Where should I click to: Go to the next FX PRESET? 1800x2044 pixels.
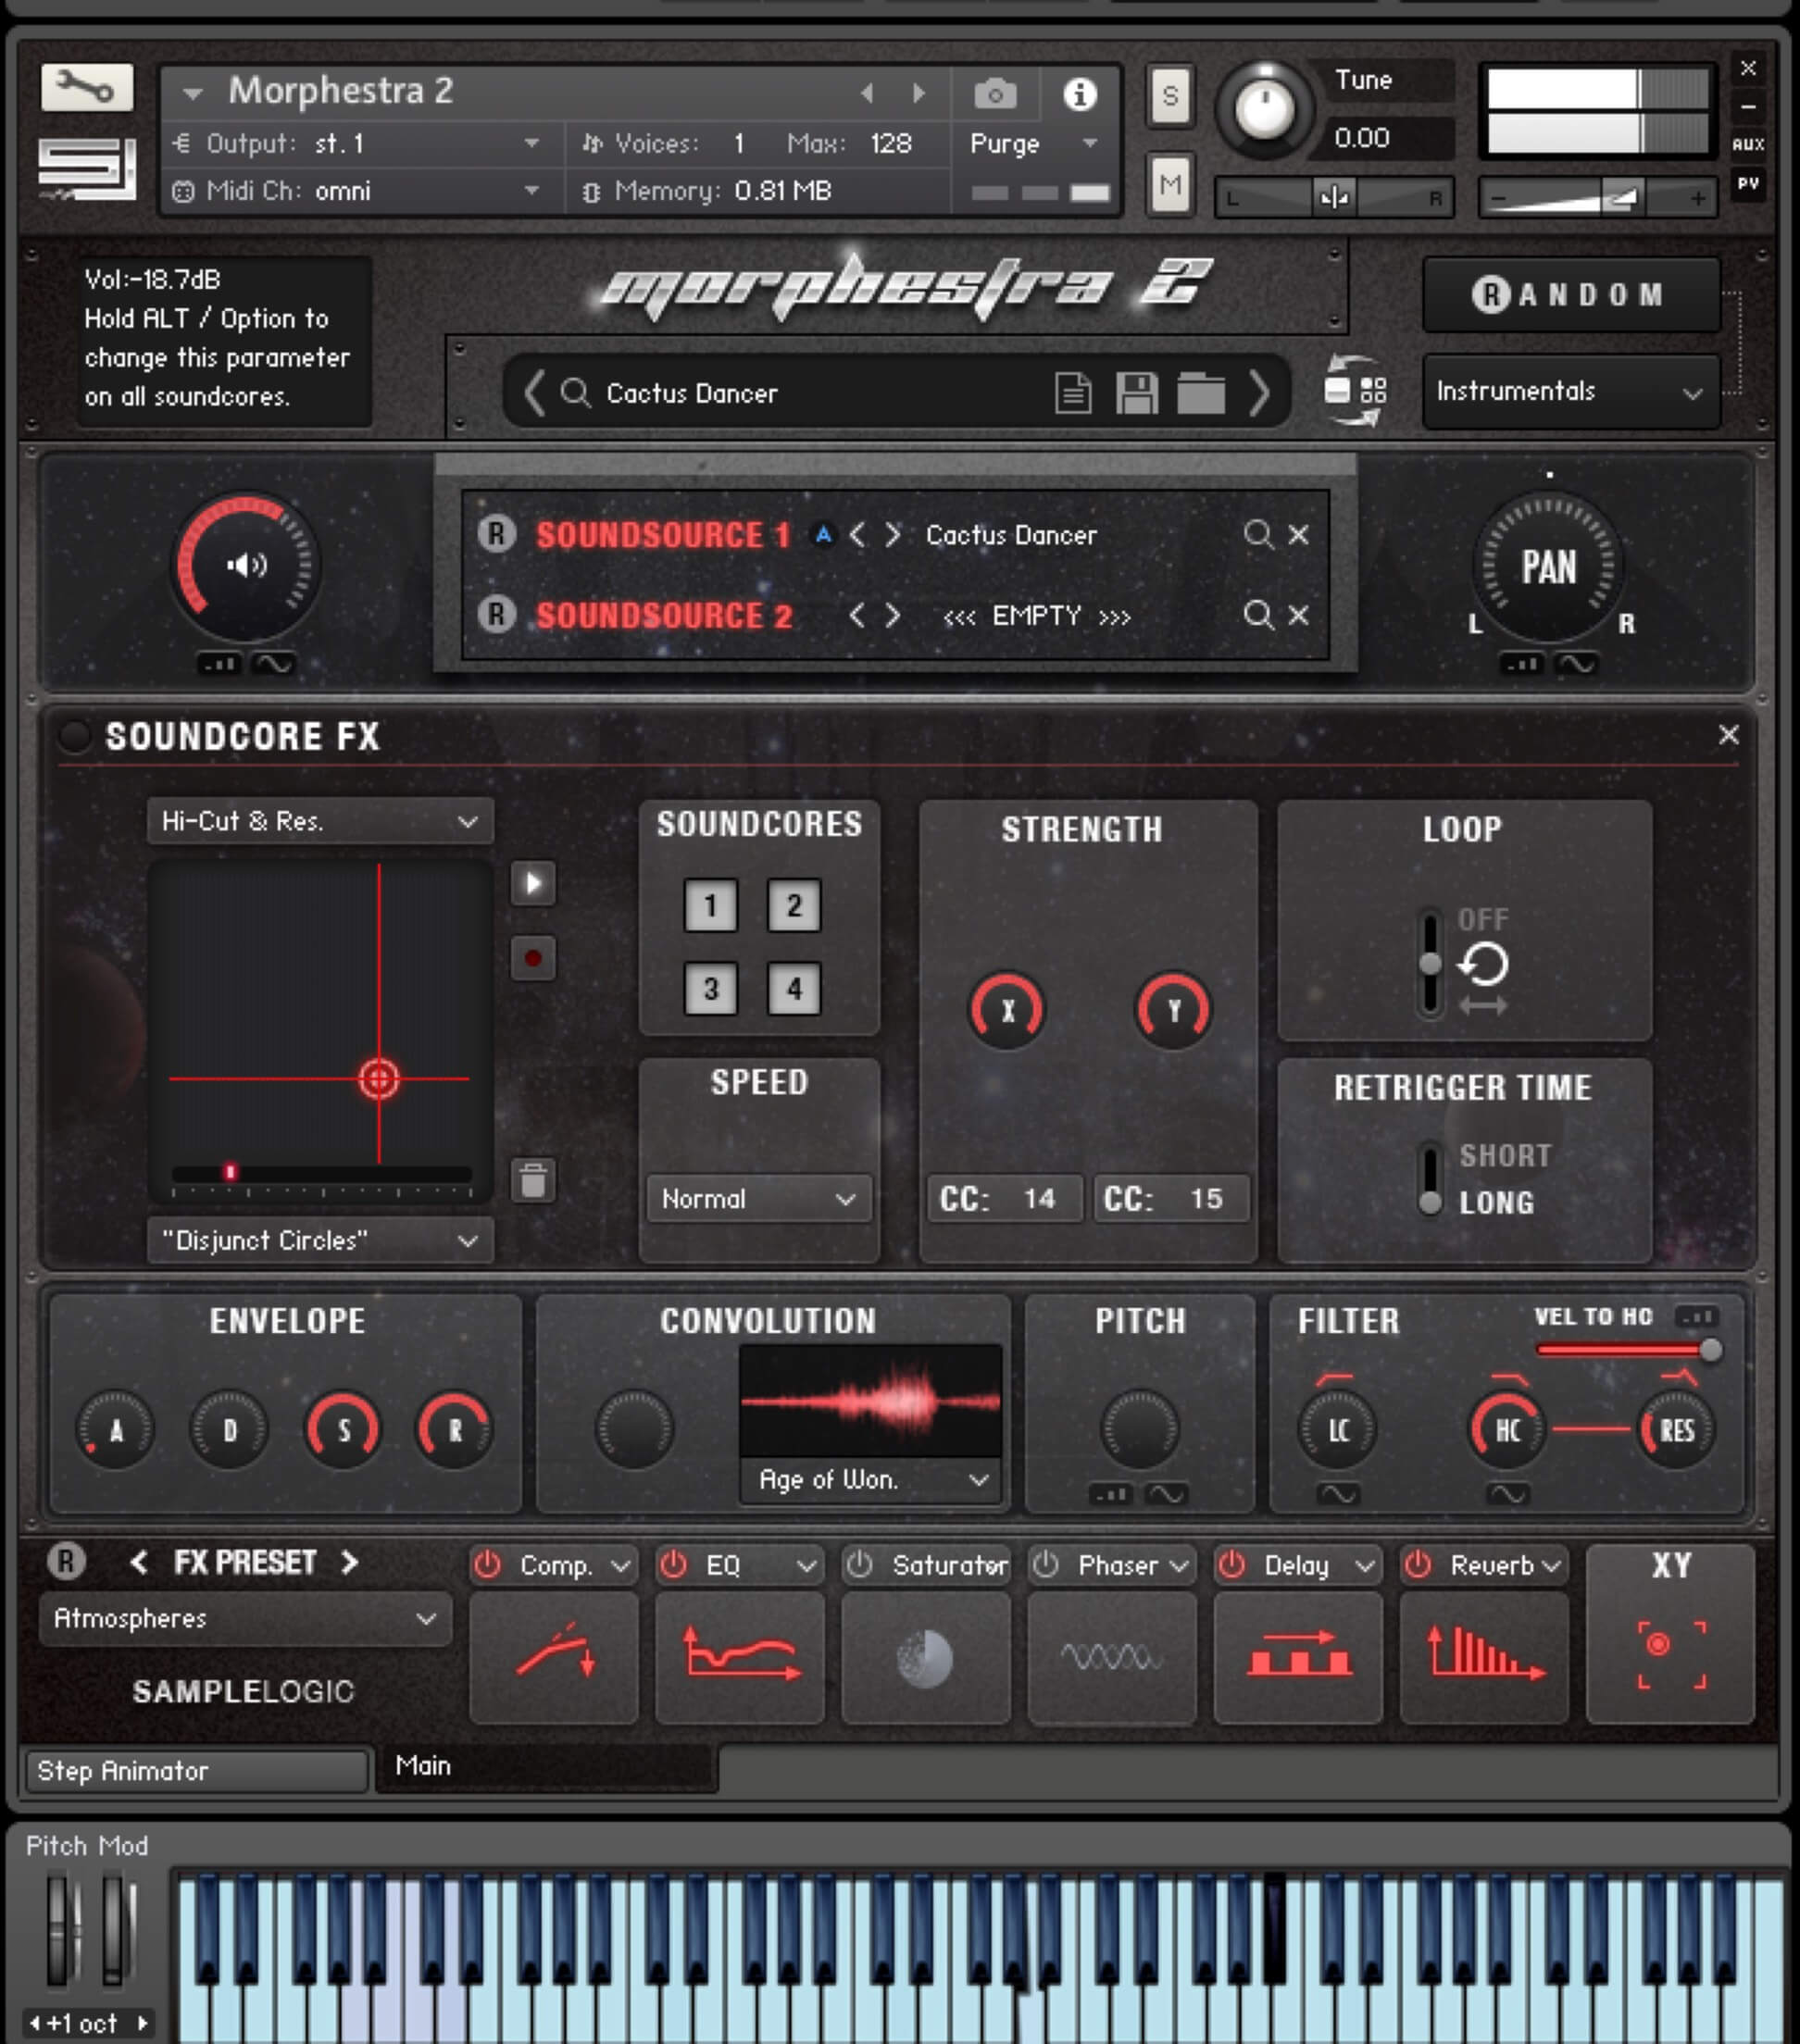click(348, 1562)
